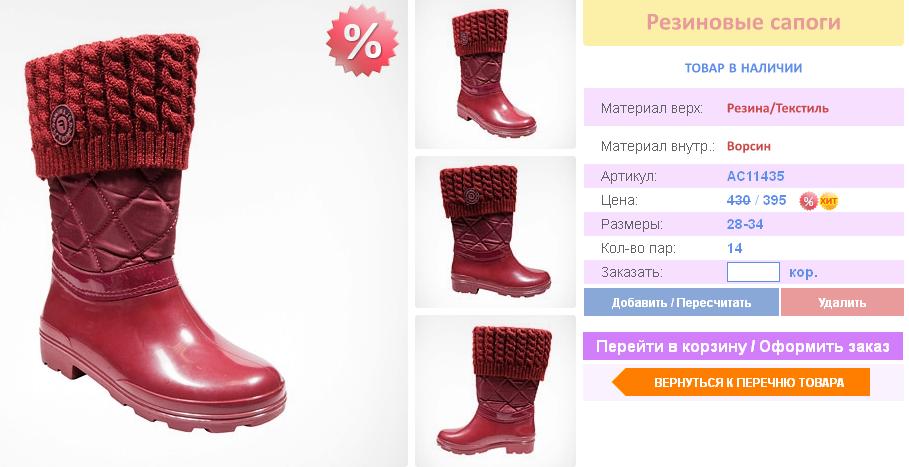Click the crossed-out old price 430
The height and width of the screenshot is (467, 909).
coord(739,200)
